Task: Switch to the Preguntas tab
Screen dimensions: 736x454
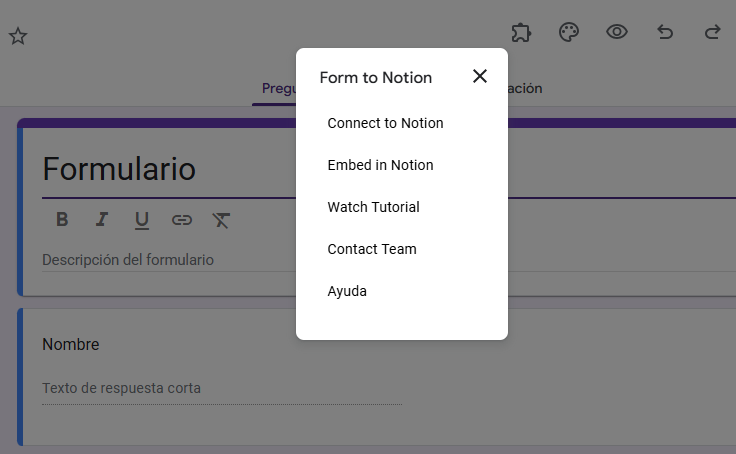Action: [275, 89]
